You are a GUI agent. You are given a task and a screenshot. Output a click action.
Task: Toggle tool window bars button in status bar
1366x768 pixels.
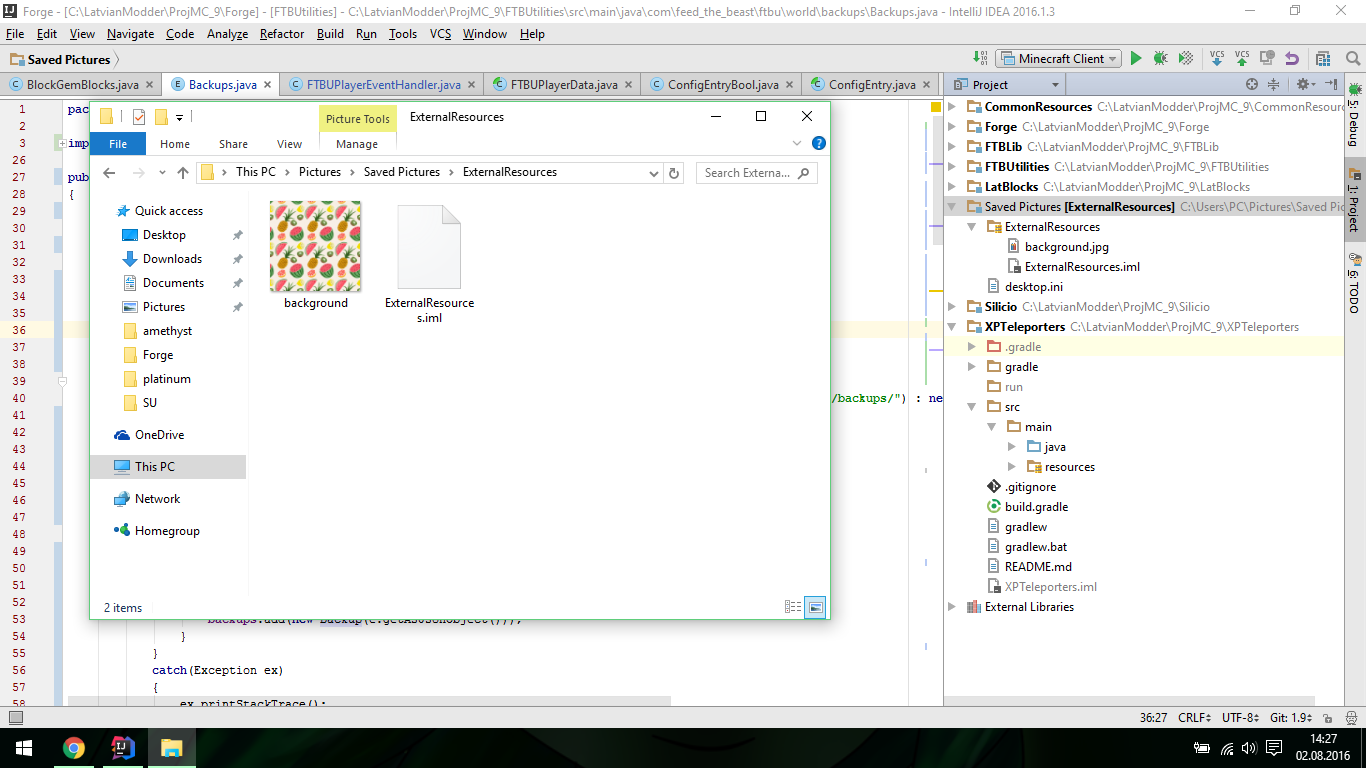pos(16,717)
